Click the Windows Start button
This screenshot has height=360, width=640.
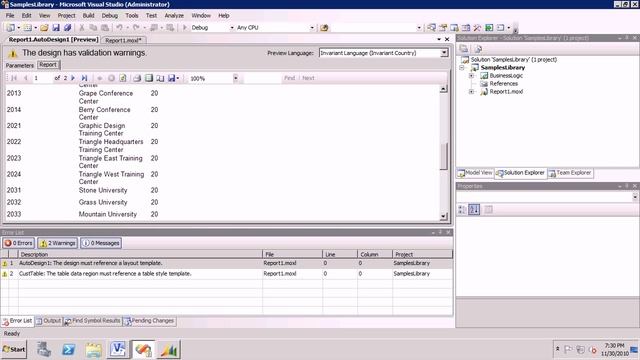pyautogui.click(x=14, y=349)
